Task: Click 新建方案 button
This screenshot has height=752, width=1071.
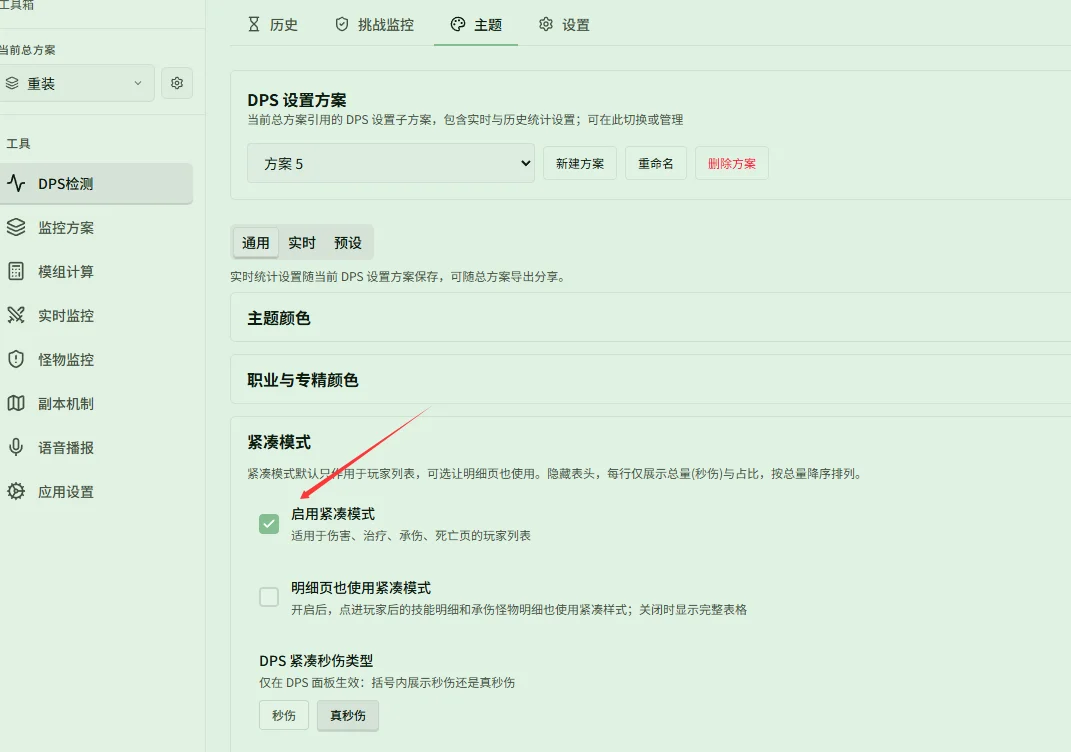Action: click(x=580, y=163)
